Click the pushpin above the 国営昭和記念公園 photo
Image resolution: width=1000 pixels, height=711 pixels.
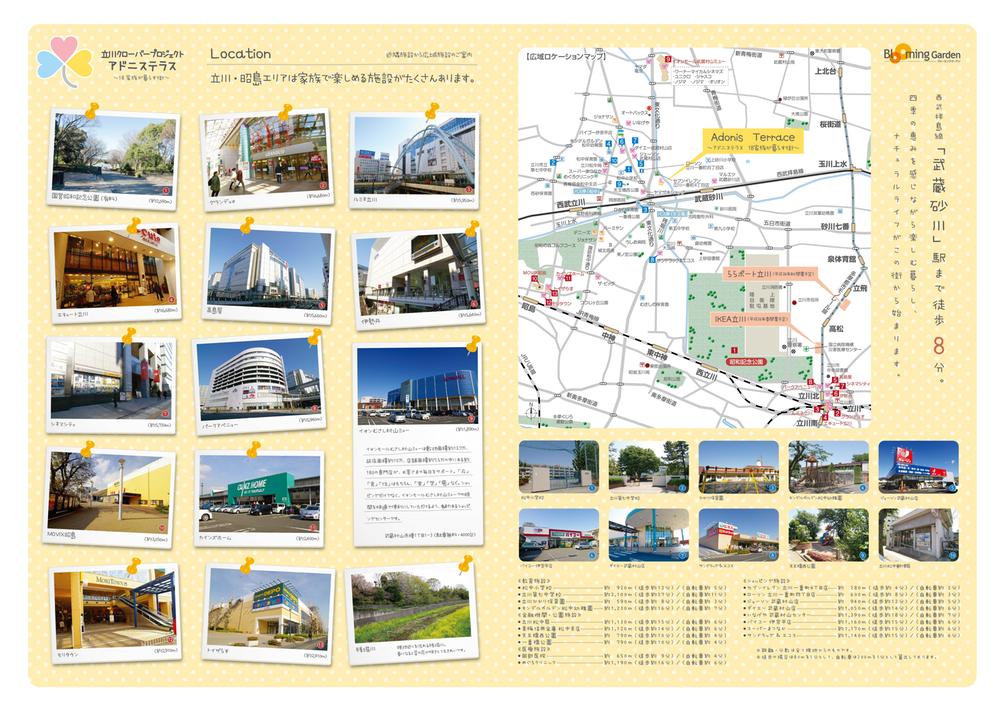92,111
